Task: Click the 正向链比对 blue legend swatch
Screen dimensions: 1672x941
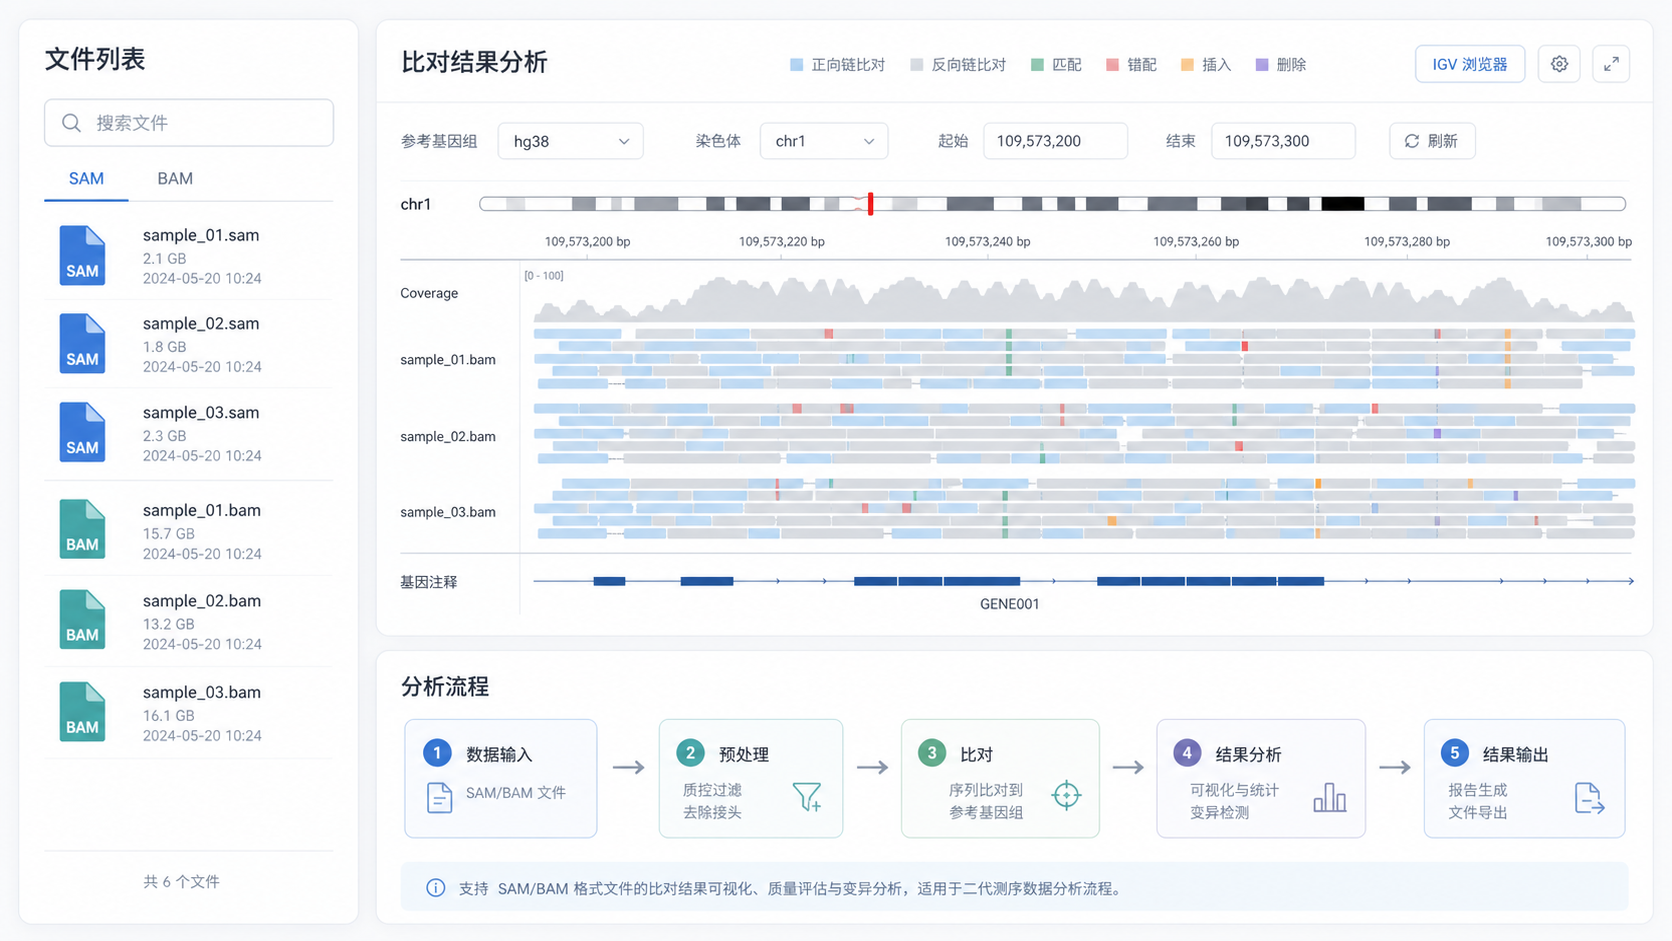Action: pos(797,65)
